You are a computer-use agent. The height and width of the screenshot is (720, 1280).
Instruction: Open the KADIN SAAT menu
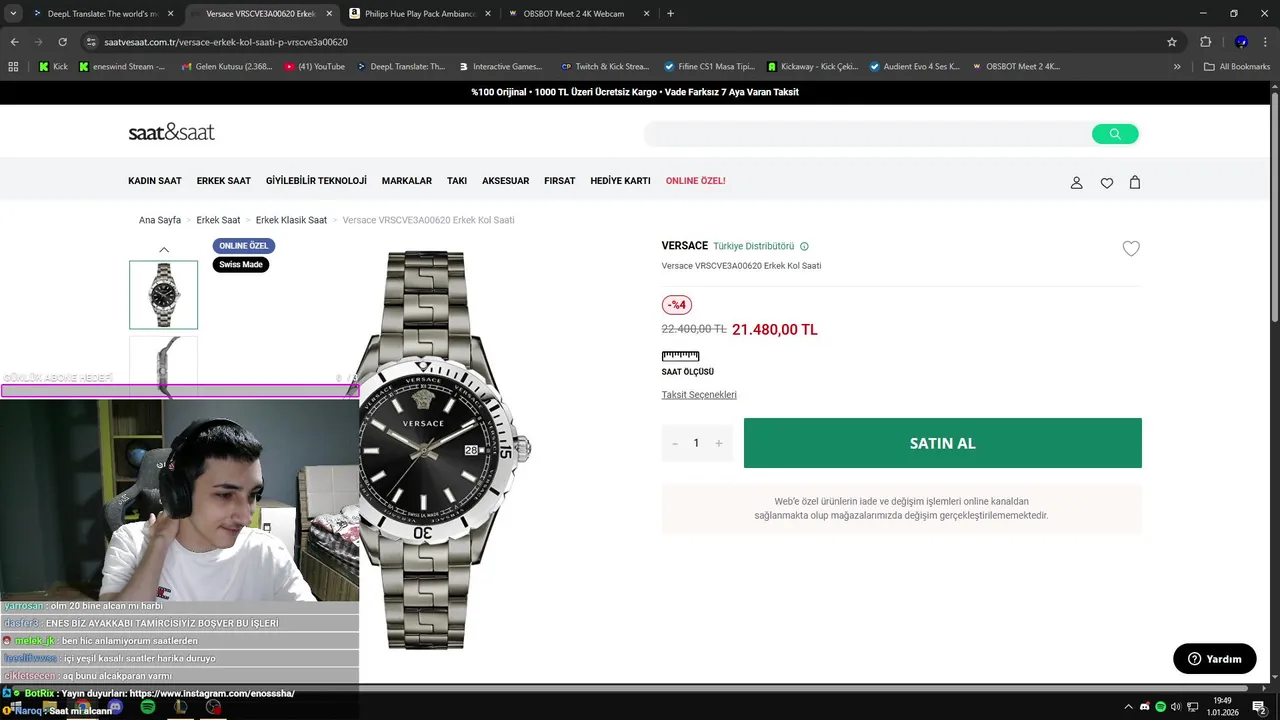click(x=155, y=181)
